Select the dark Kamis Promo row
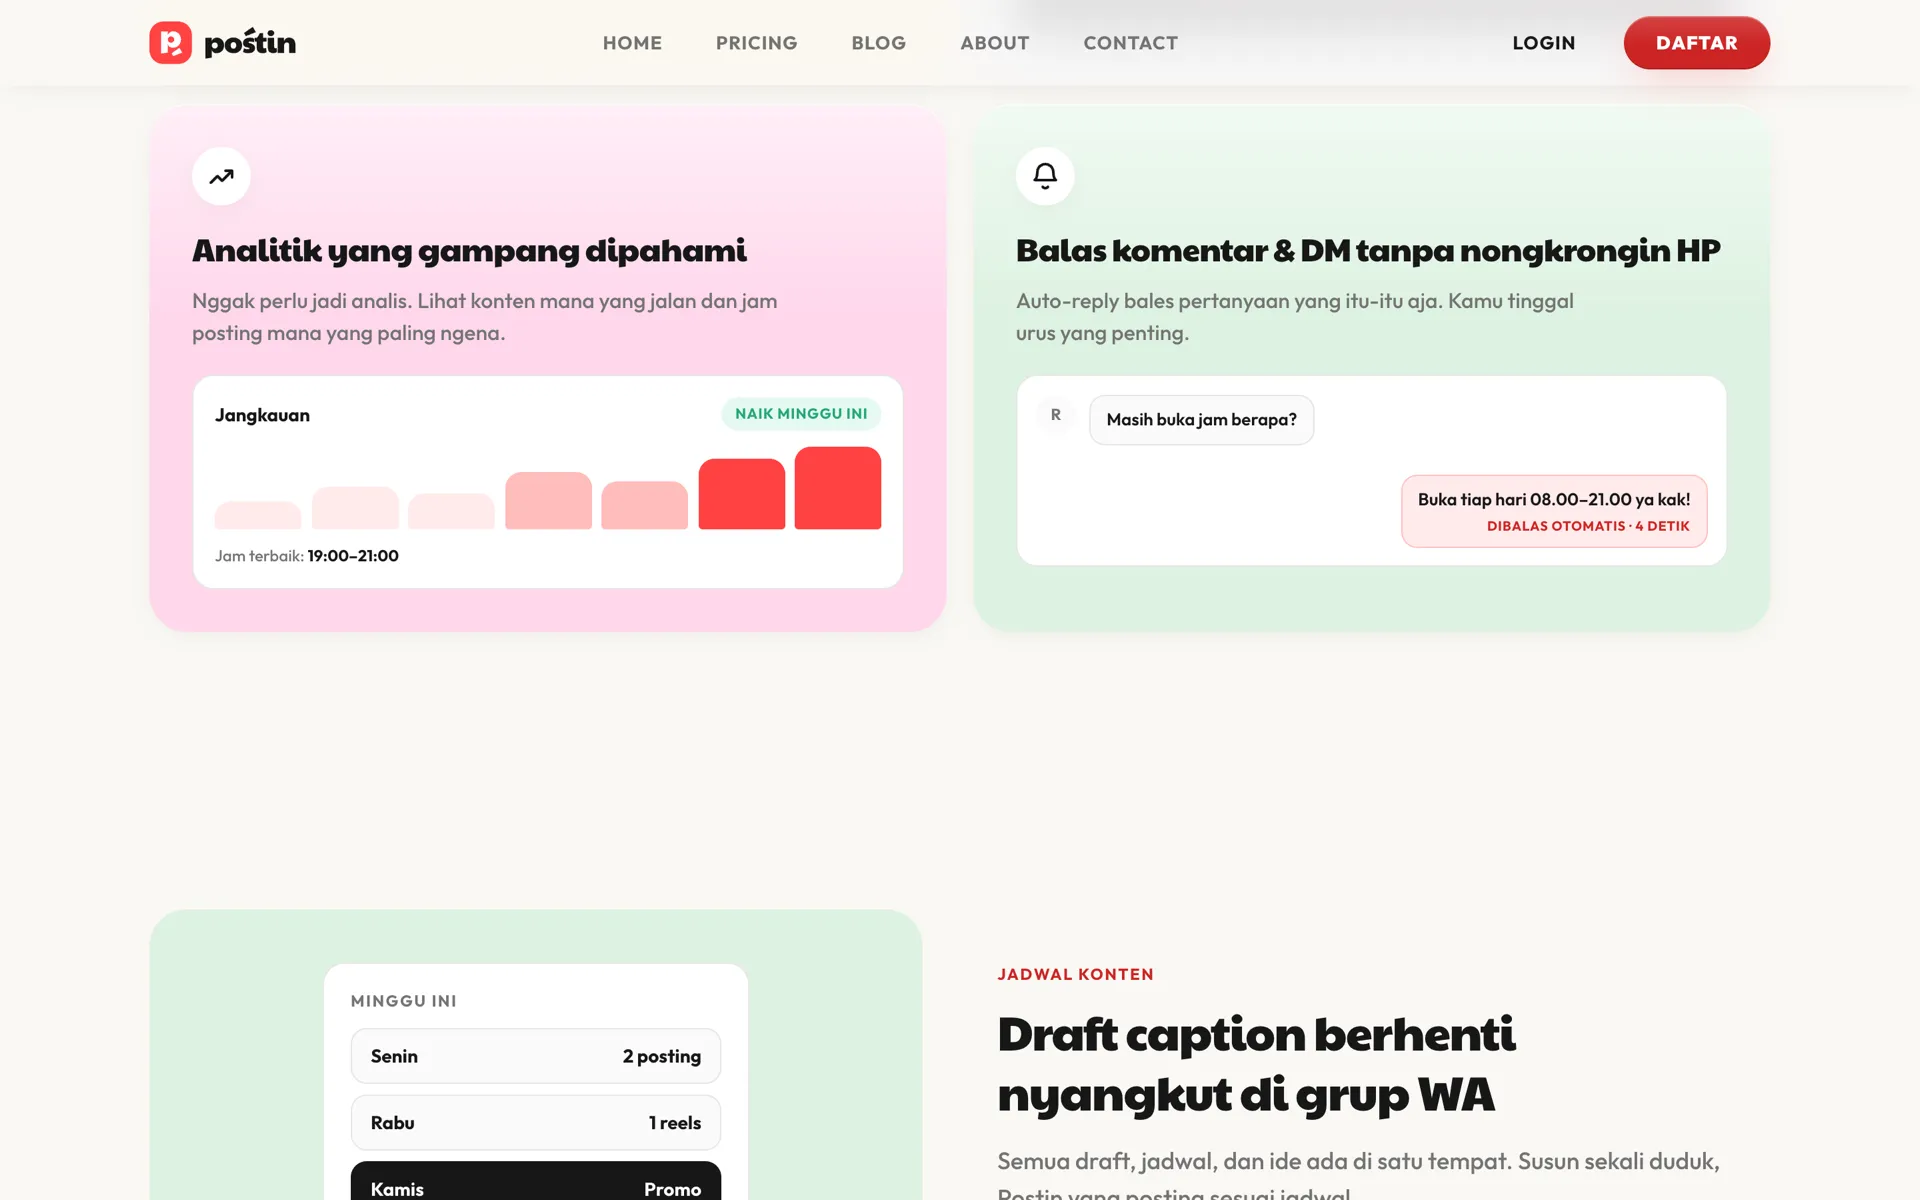 pos(536,1182)
